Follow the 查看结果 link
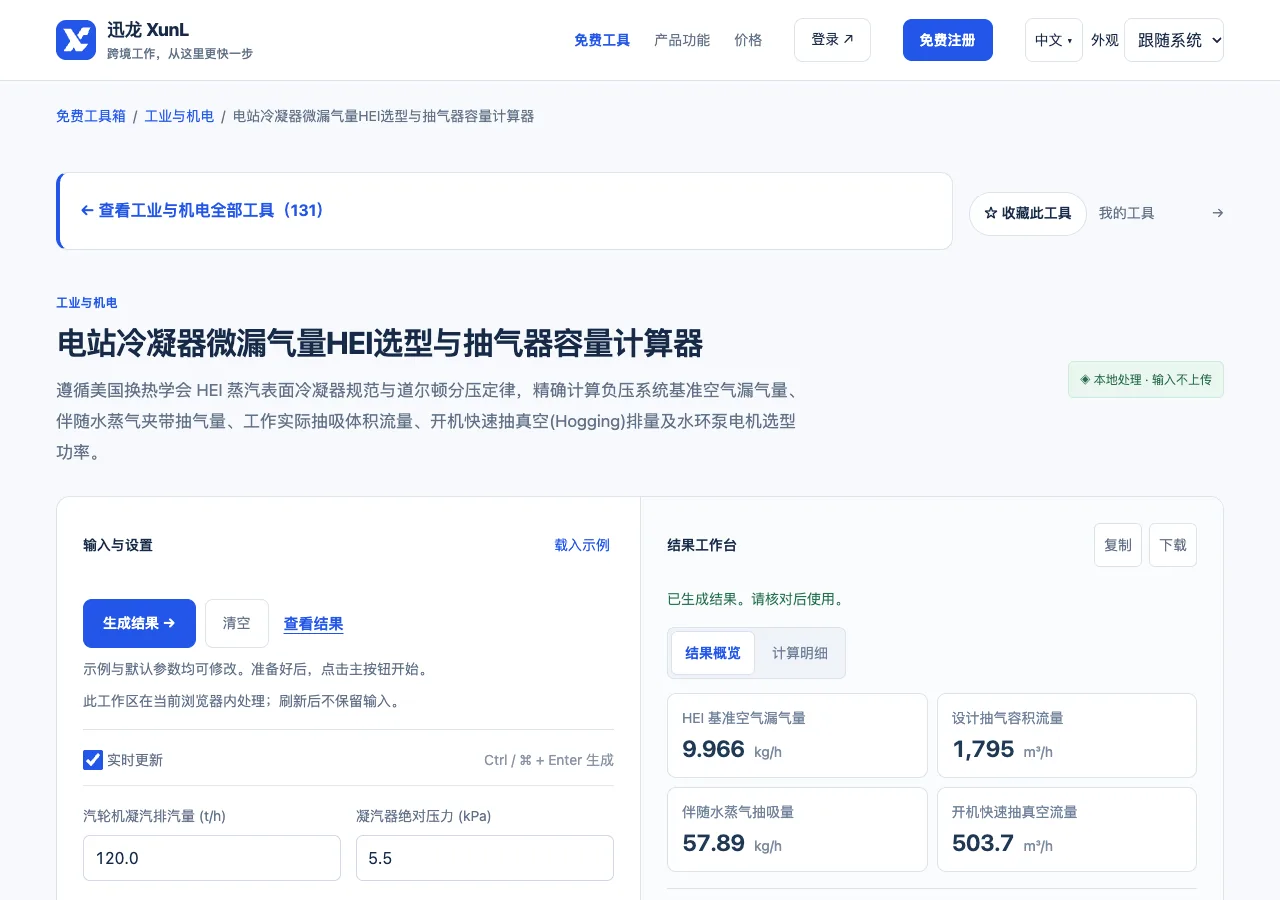Image resolution: width=1280 pixels, height=900 pixels. (x=314, y=624)
